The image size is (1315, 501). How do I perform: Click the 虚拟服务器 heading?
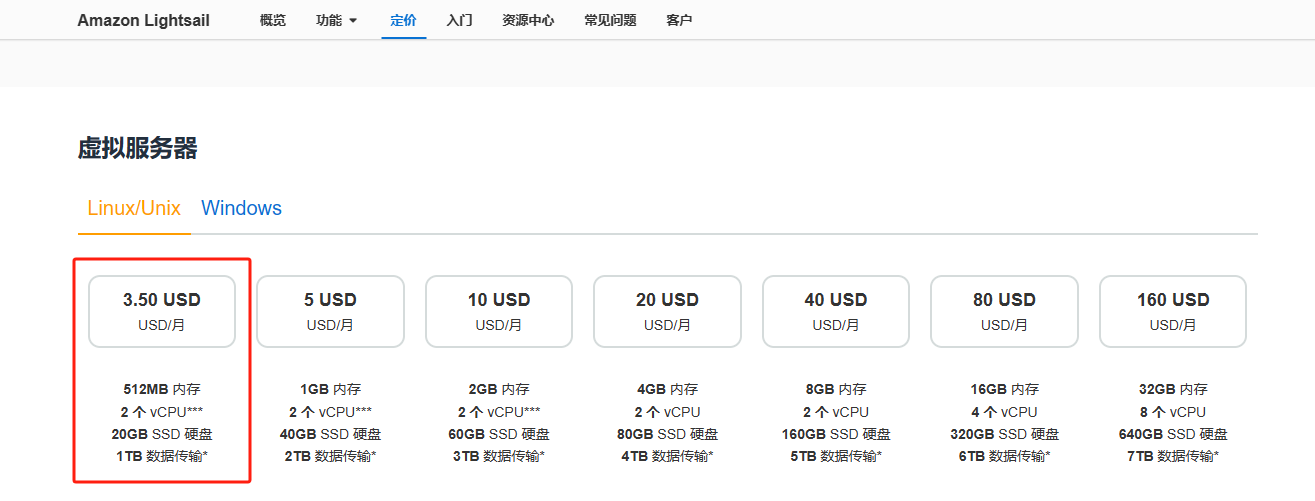[137, 149]
